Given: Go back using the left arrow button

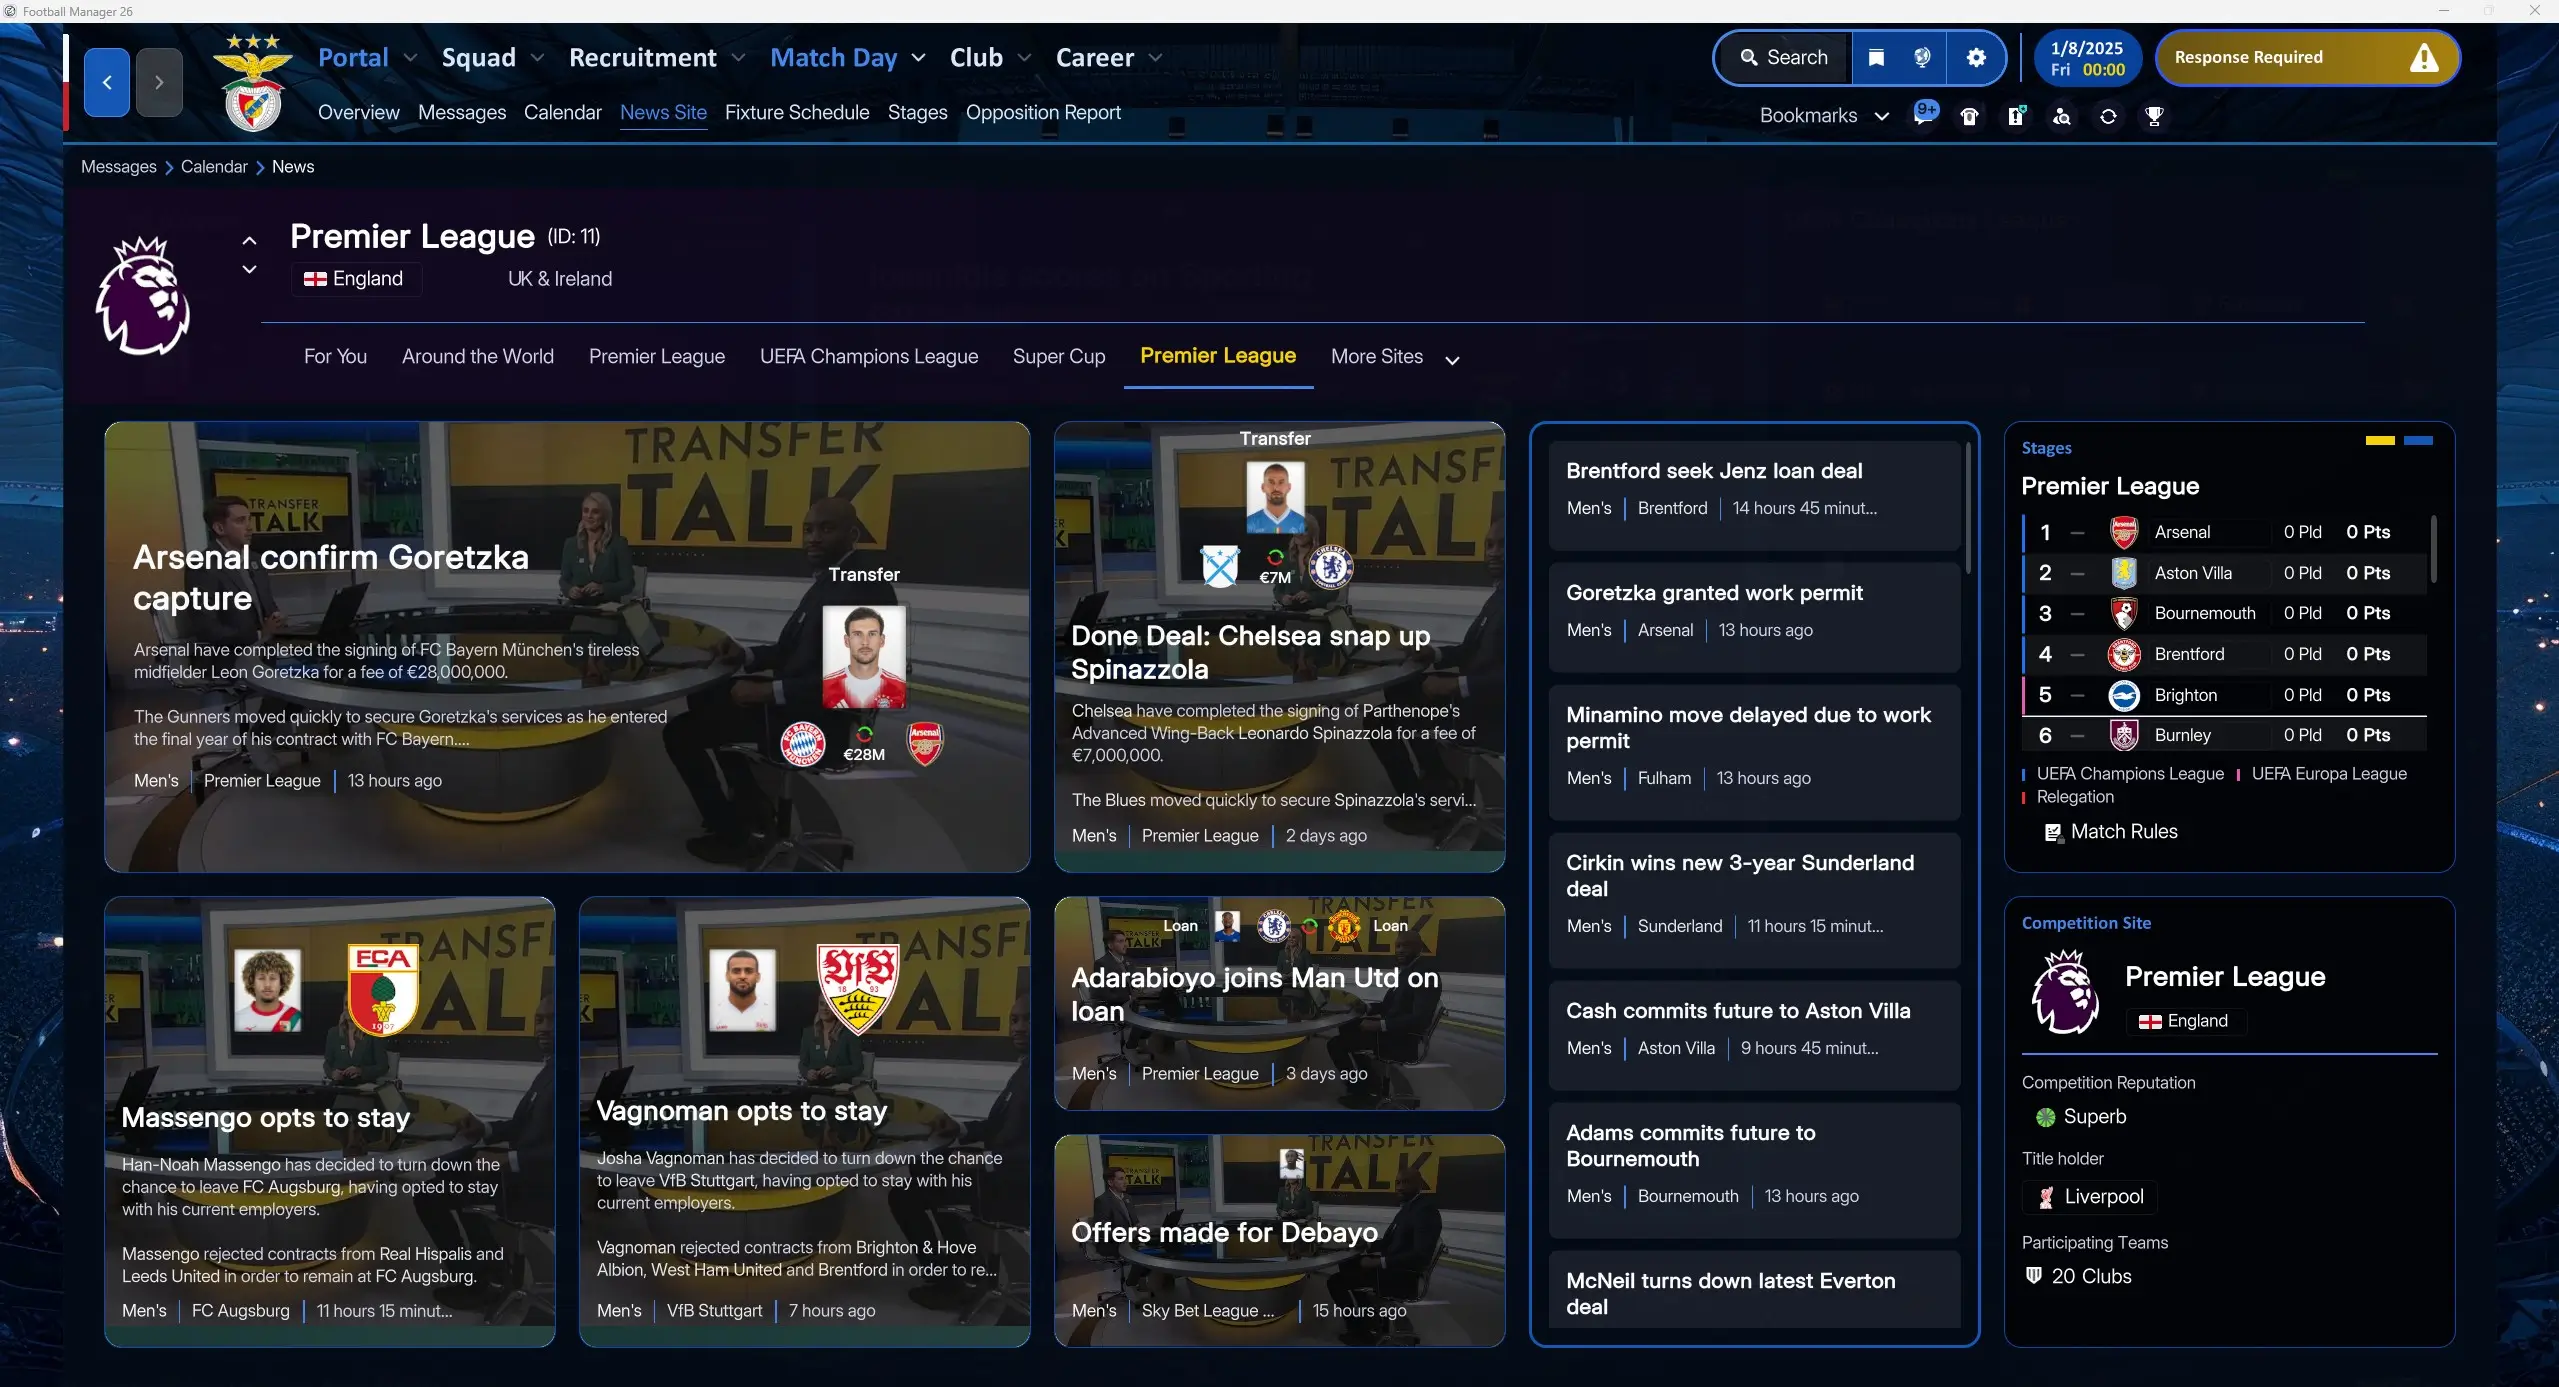Looking at the screenshot, I should (x=107, y=82).
